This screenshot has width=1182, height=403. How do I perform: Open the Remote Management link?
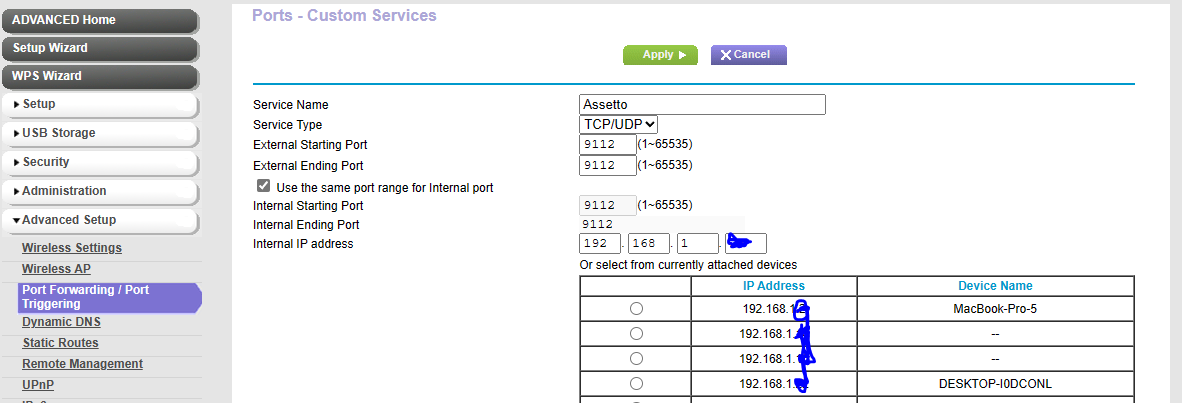point(82,364)
